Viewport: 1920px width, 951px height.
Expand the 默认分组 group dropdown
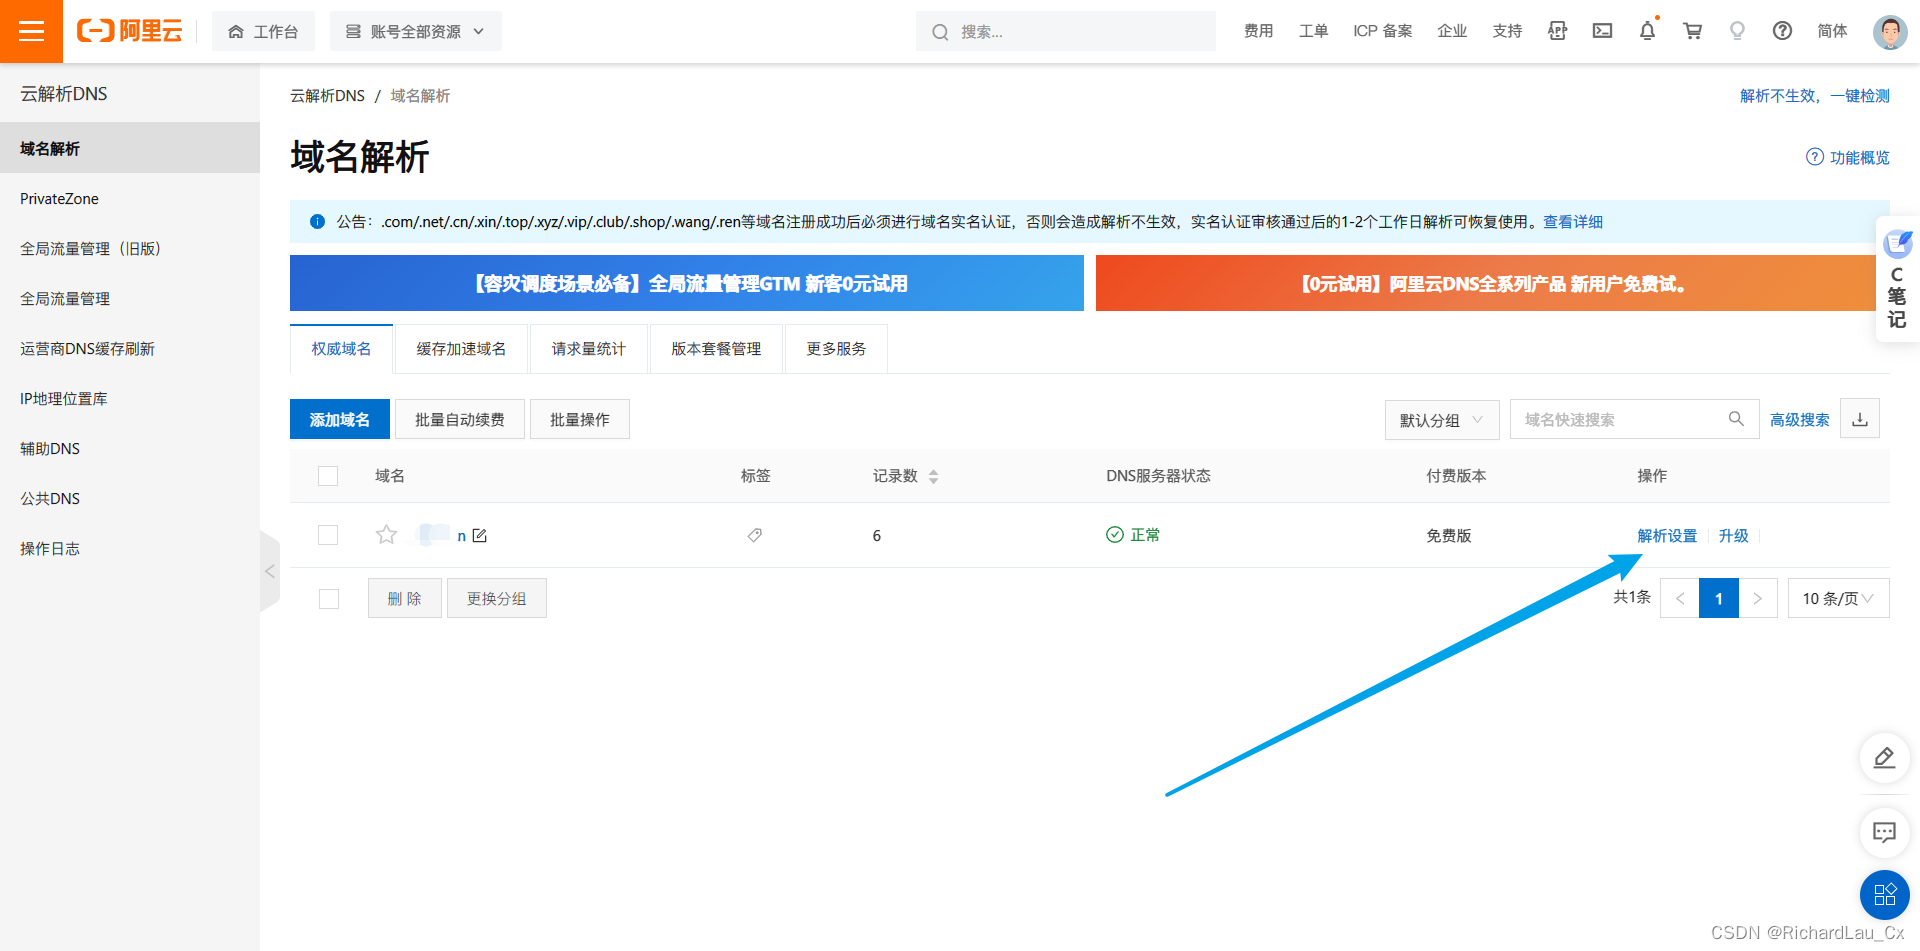click(x=1441, y=419)
